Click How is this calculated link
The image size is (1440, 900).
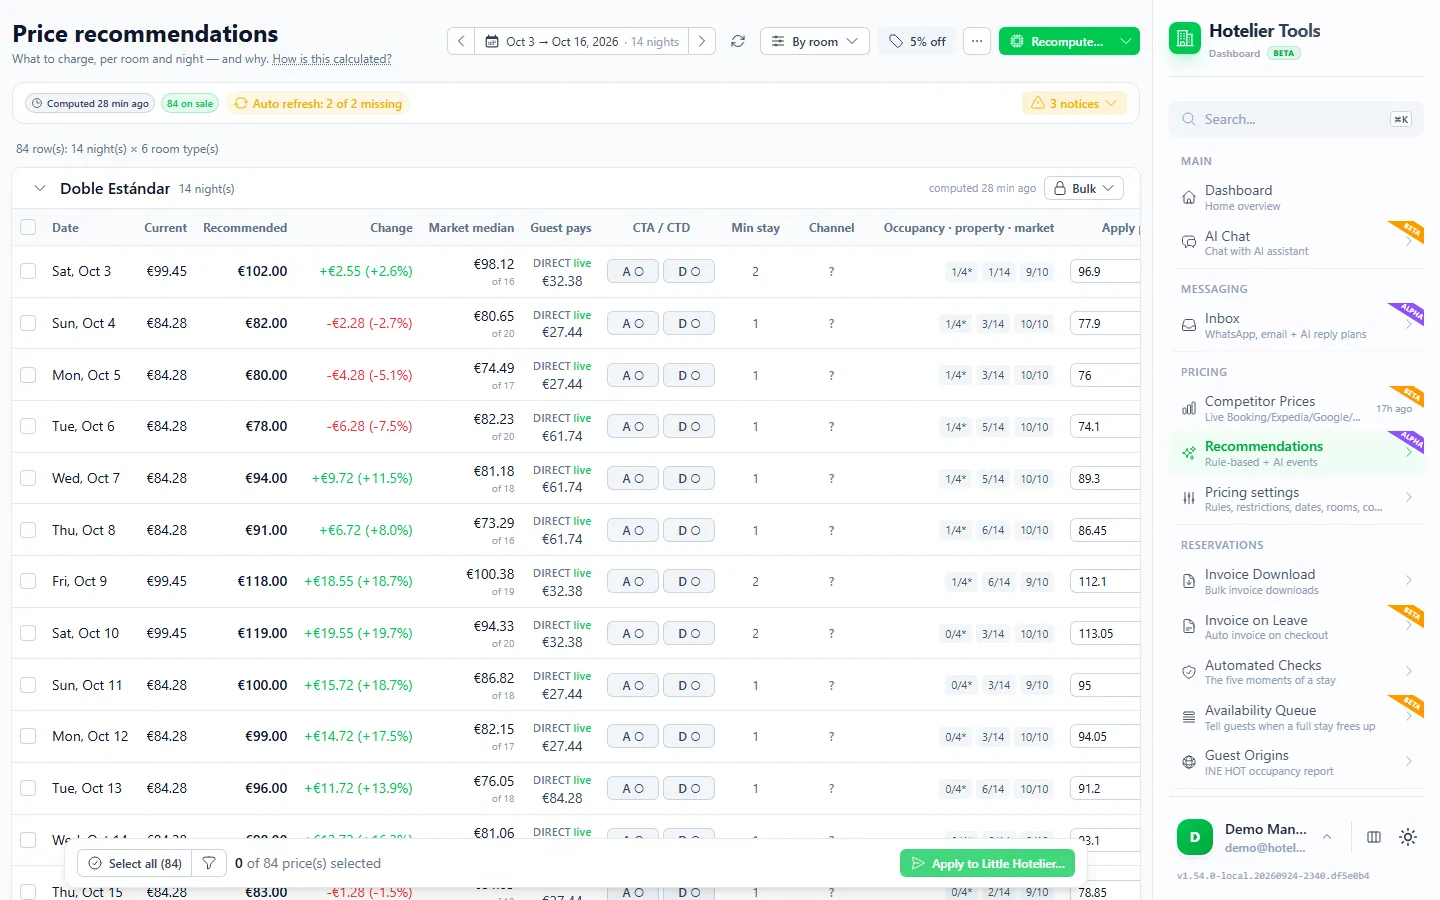click(332, 59)
